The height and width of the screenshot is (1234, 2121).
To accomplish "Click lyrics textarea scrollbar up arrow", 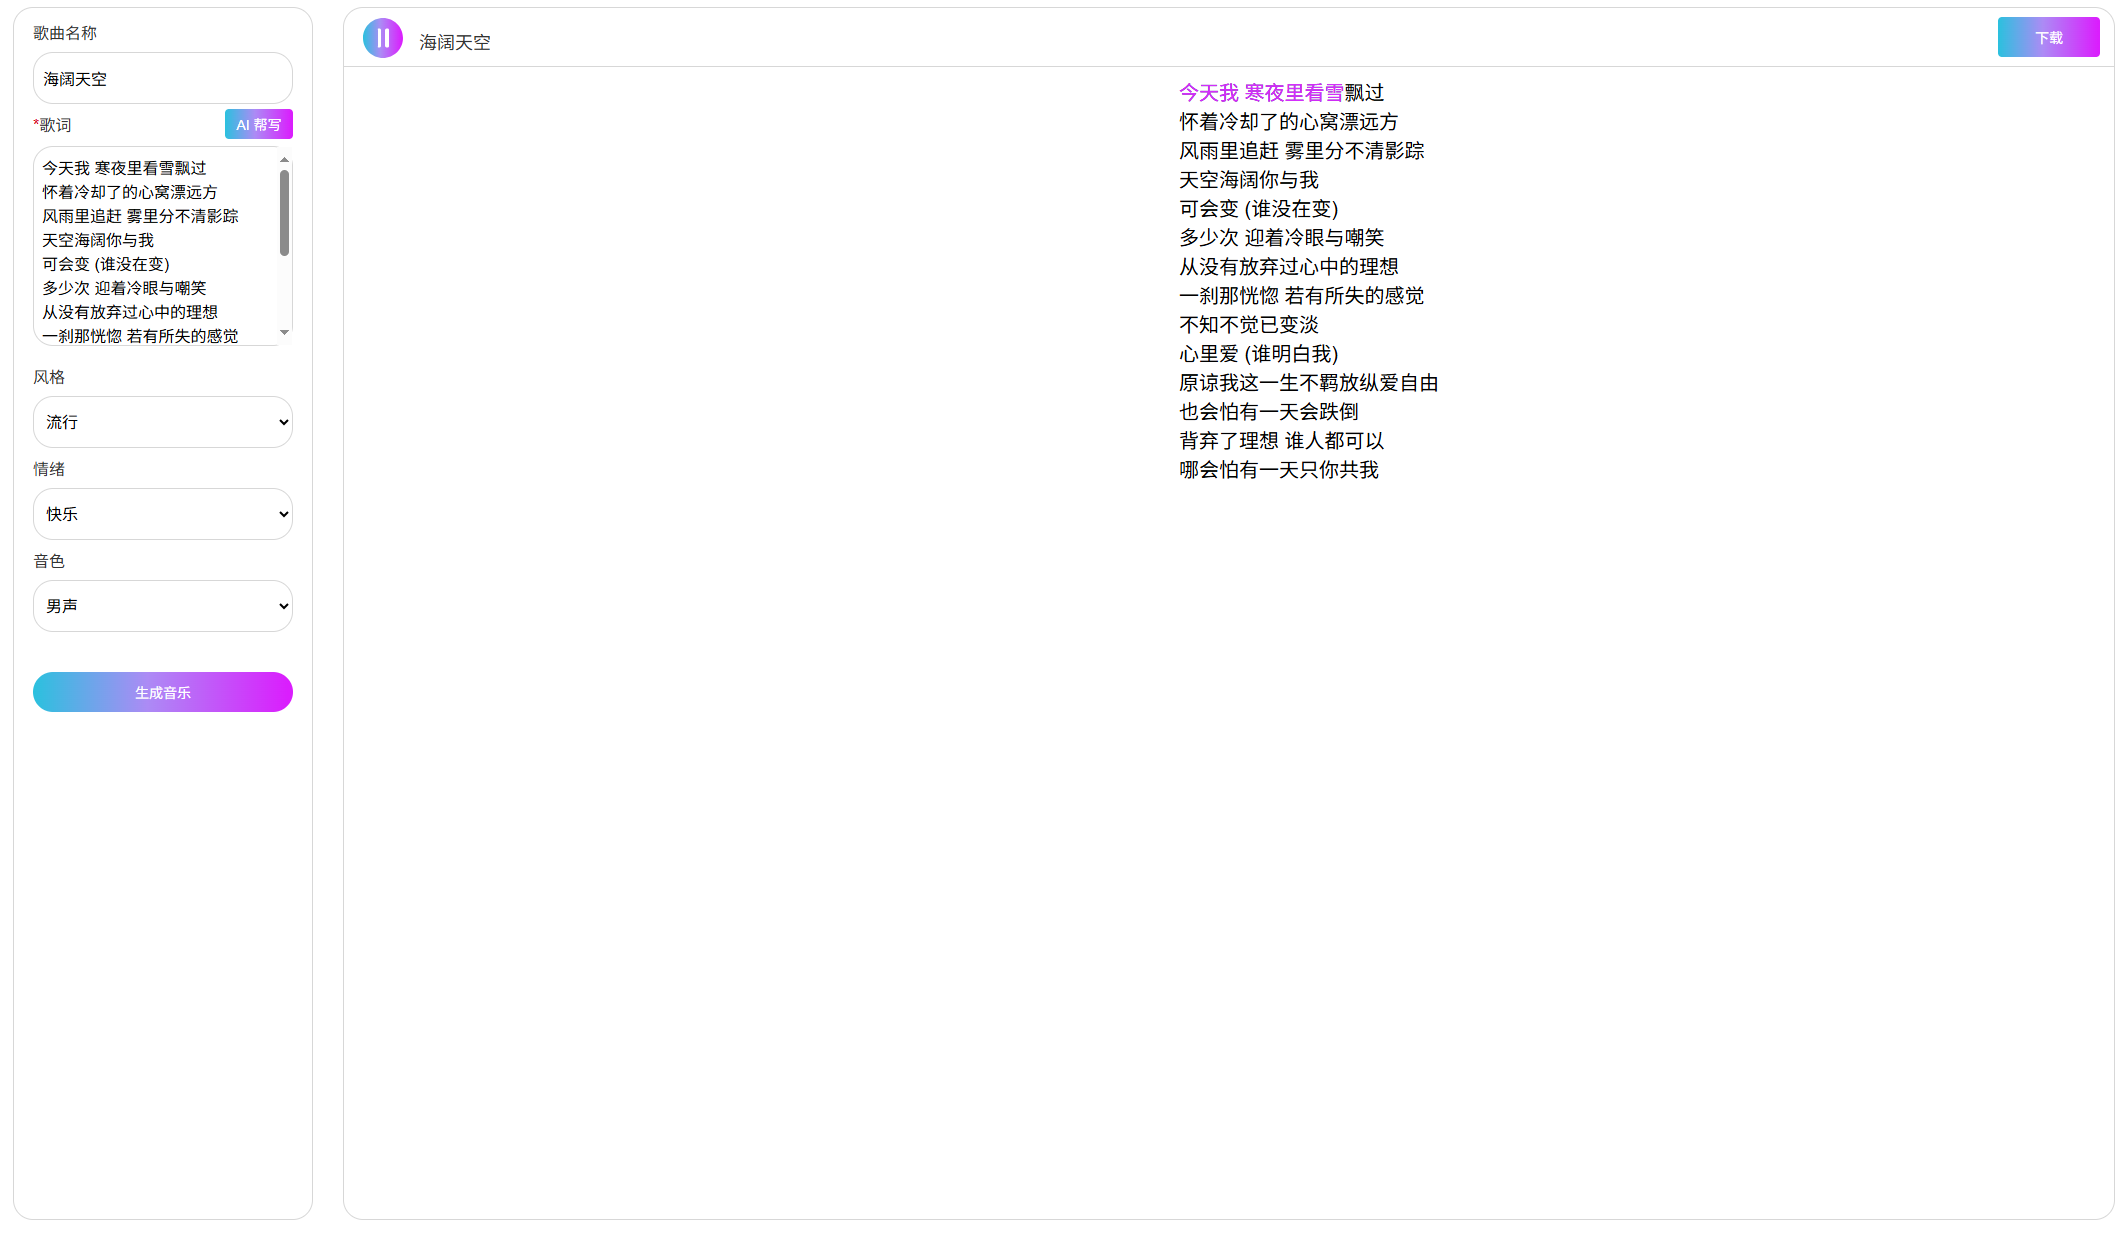I will pos(285,160).
